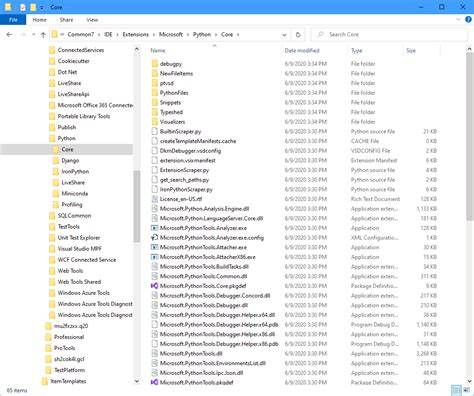Switch to Details view layout icon
The image size is (474, 396).
[x=456, y=390]
